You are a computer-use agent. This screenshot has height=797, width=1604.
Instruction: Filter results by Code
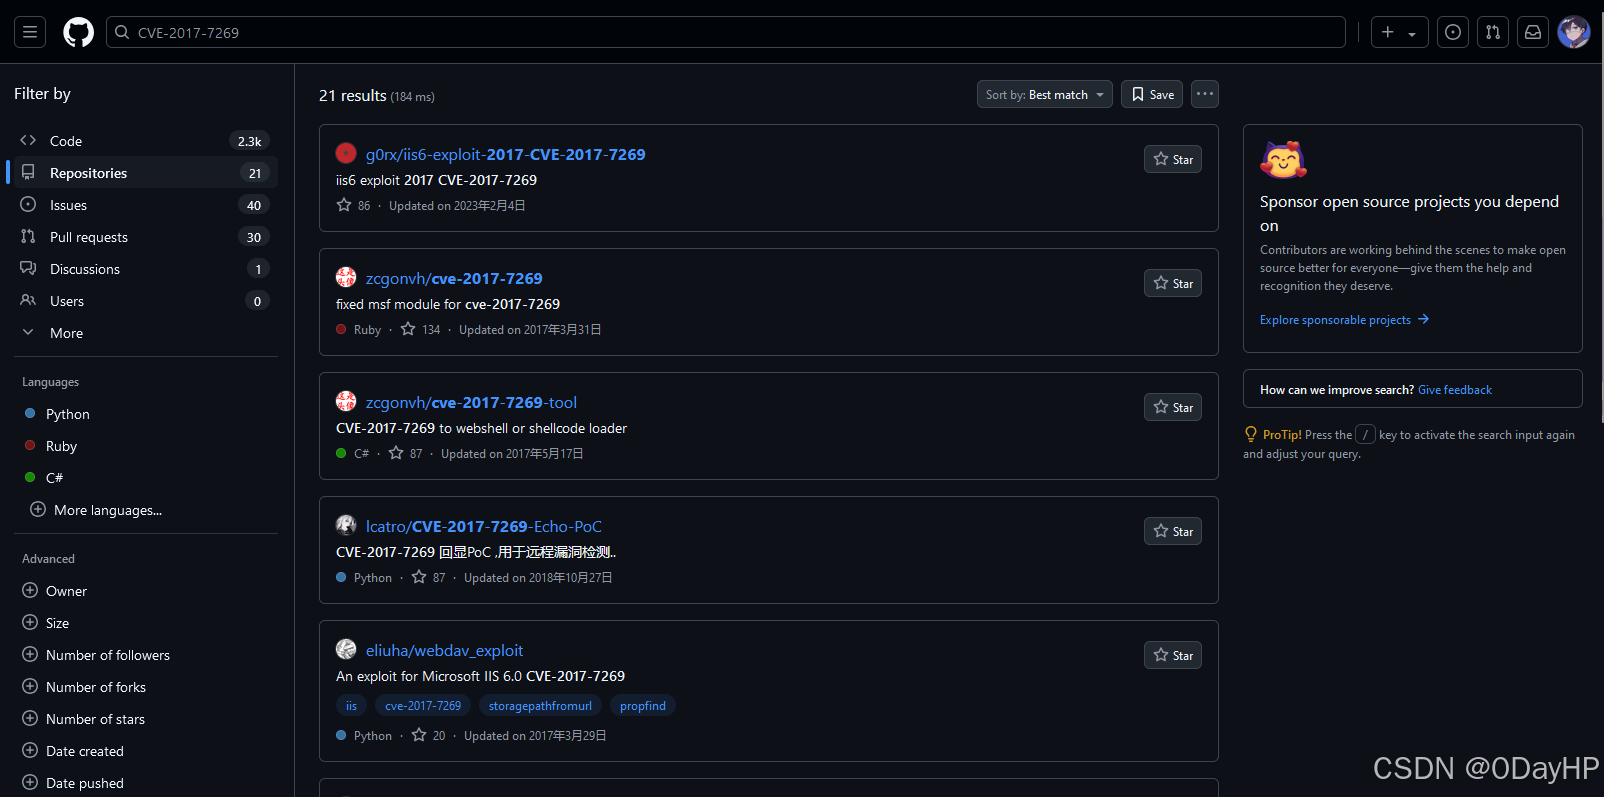click(146, 141)
